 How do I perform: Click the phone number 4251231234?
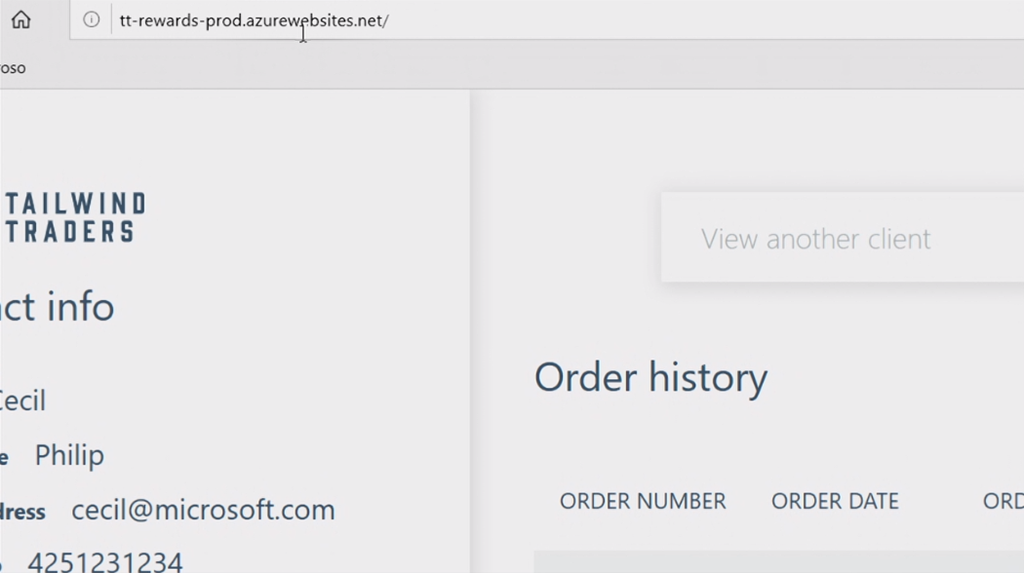(x=105, y=562)
